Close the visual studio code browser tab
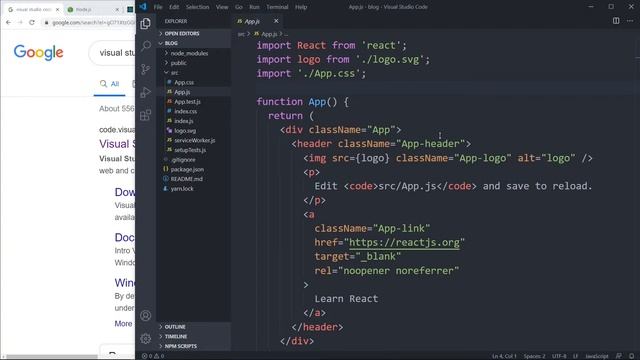Image resolution: width=640 pixels, height=360 pixels. tap(57, 9)
